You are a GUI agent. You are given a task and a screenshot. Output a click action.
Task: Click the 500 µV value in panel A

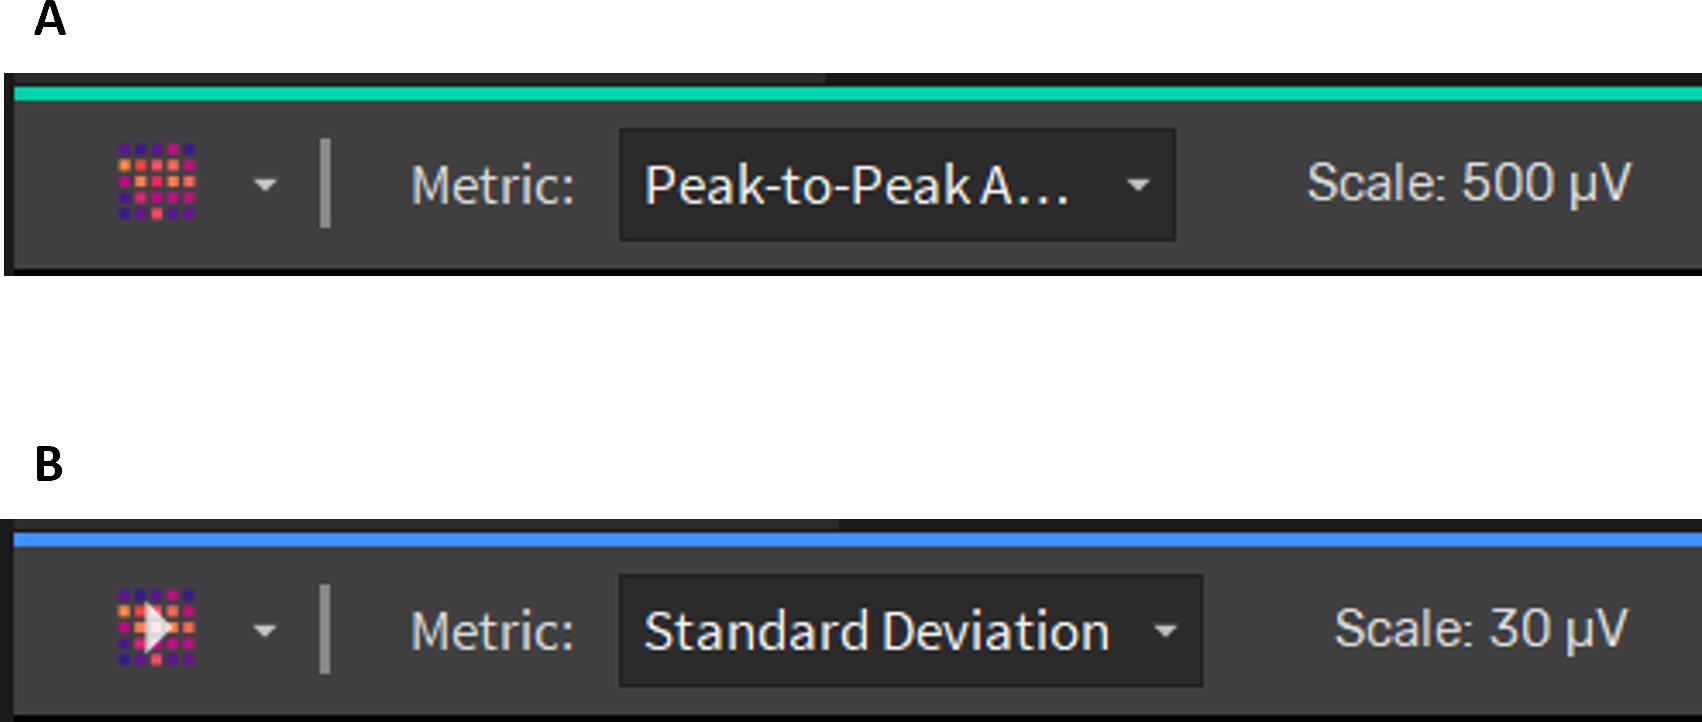pos(1546,184)
